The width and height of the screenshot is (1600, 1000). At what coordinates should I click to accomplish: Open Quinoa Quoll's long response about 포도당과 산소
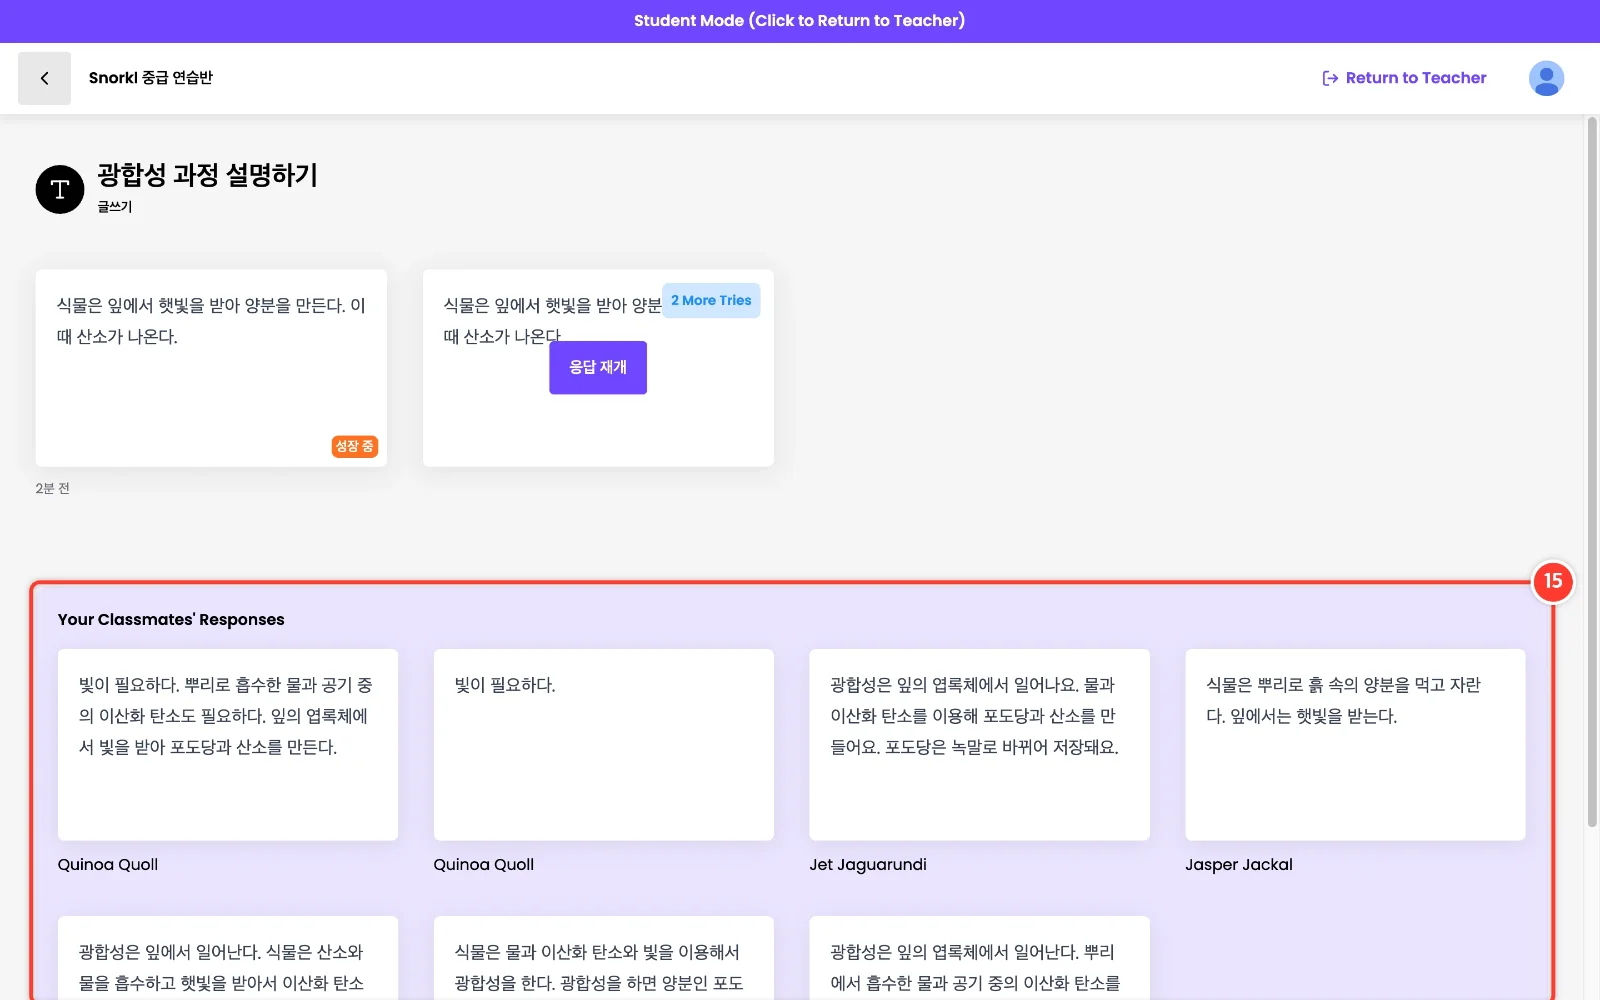click(228, 745)
